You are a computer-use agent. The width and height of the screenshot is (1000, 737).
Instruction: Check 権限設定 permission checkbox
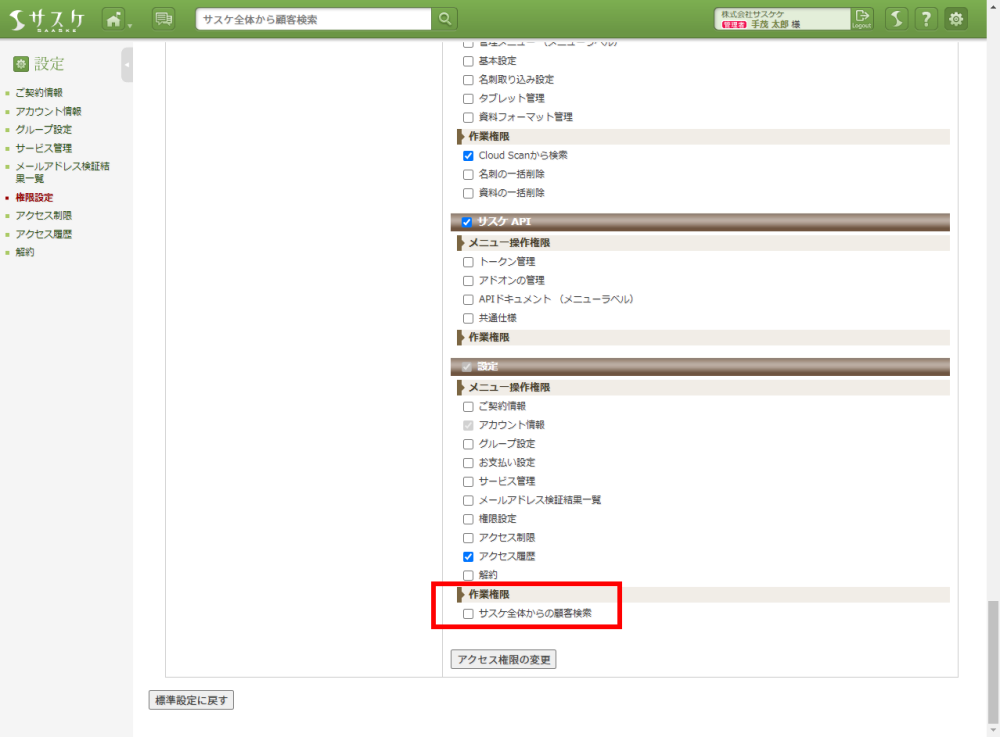468,519
